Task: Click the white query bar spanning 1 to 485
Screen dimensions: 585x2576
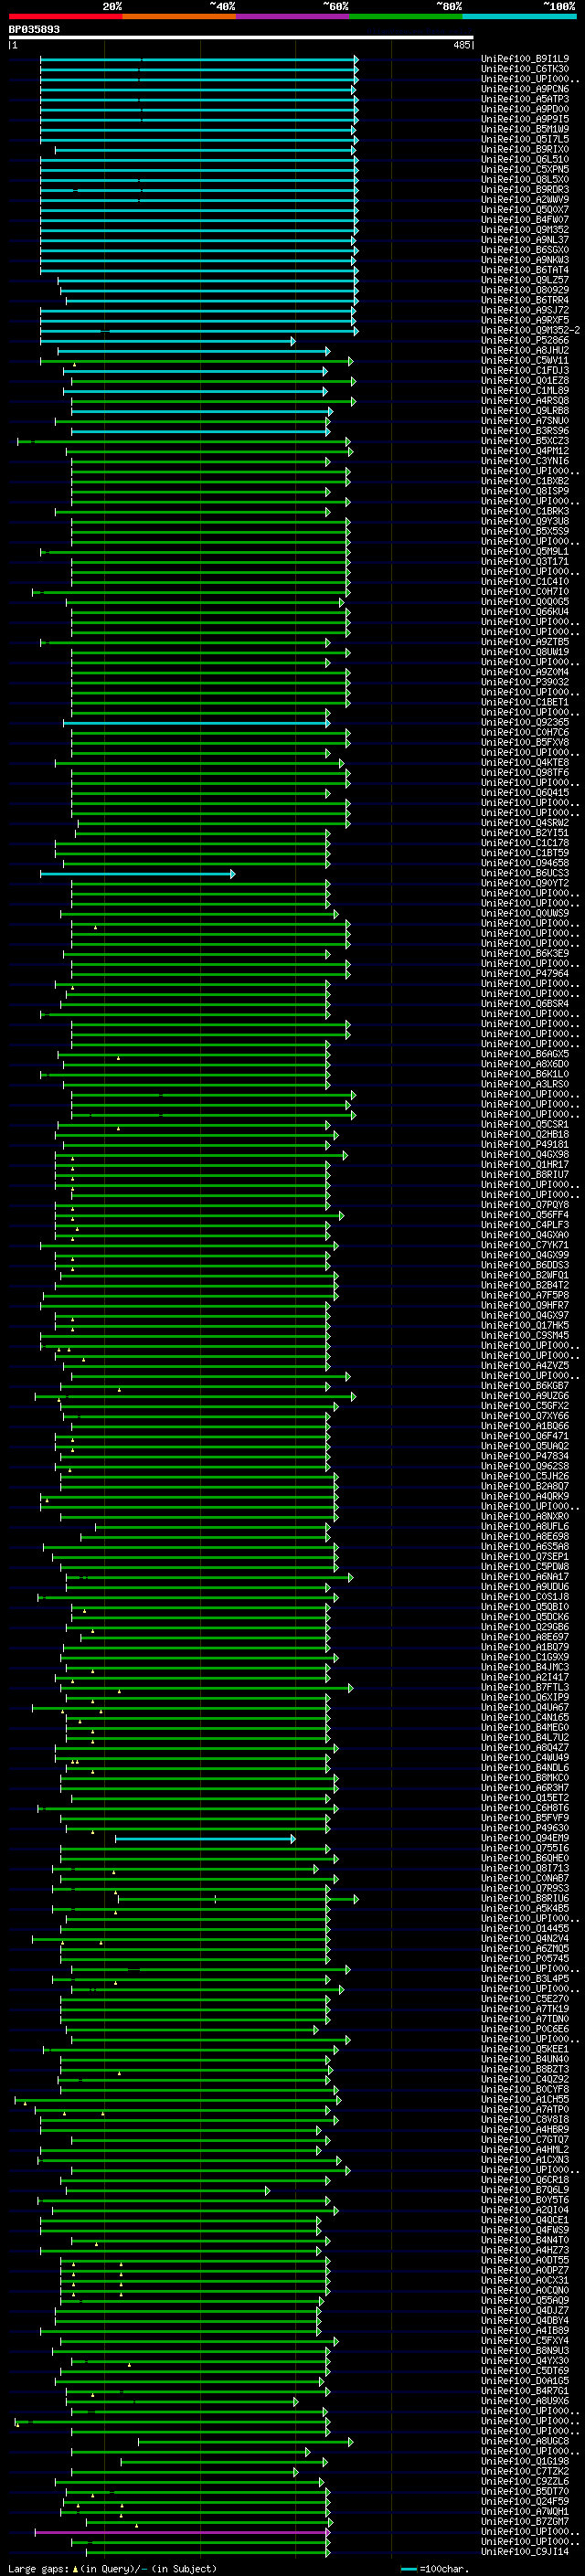Action: tap(241, 38)
